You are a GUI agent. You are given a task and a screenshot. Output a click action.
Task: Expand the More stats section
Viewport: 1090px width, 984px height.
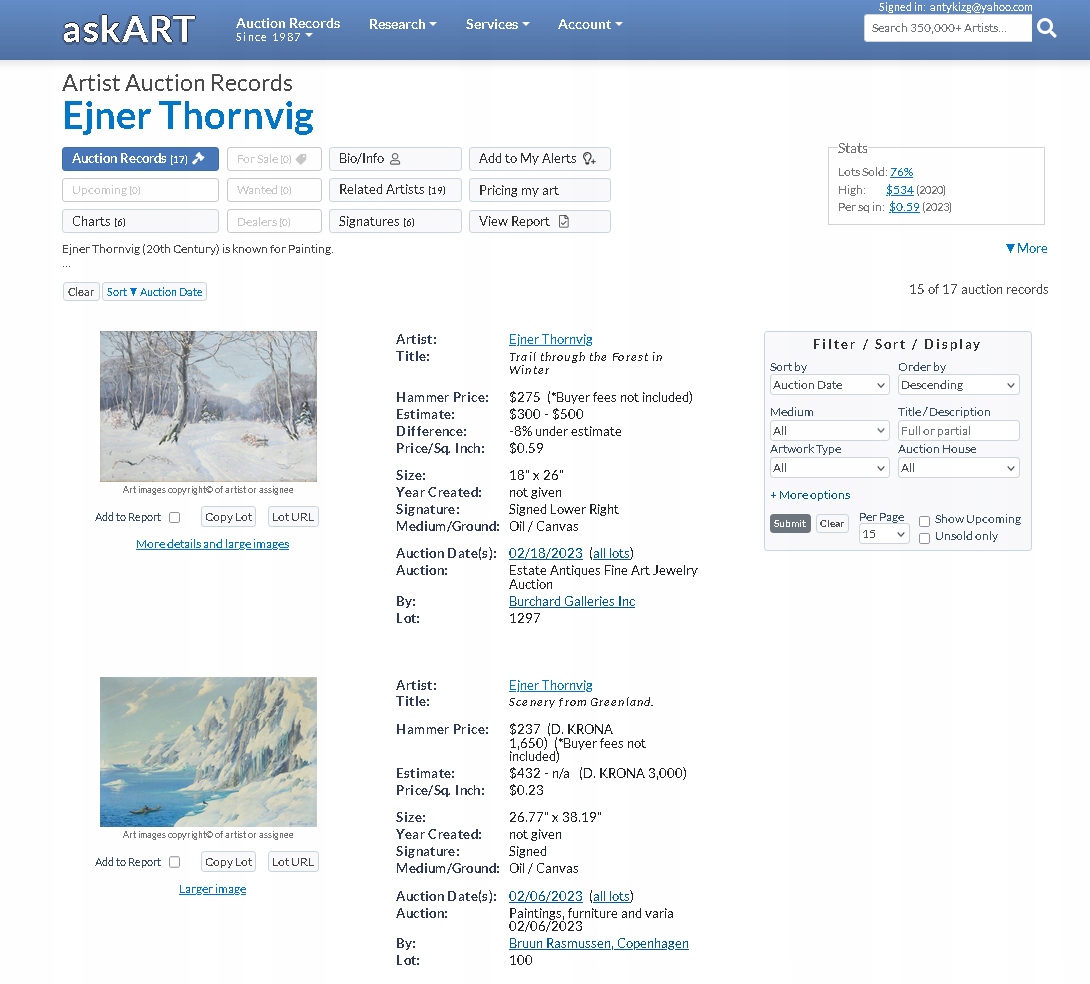(1027, 248)
